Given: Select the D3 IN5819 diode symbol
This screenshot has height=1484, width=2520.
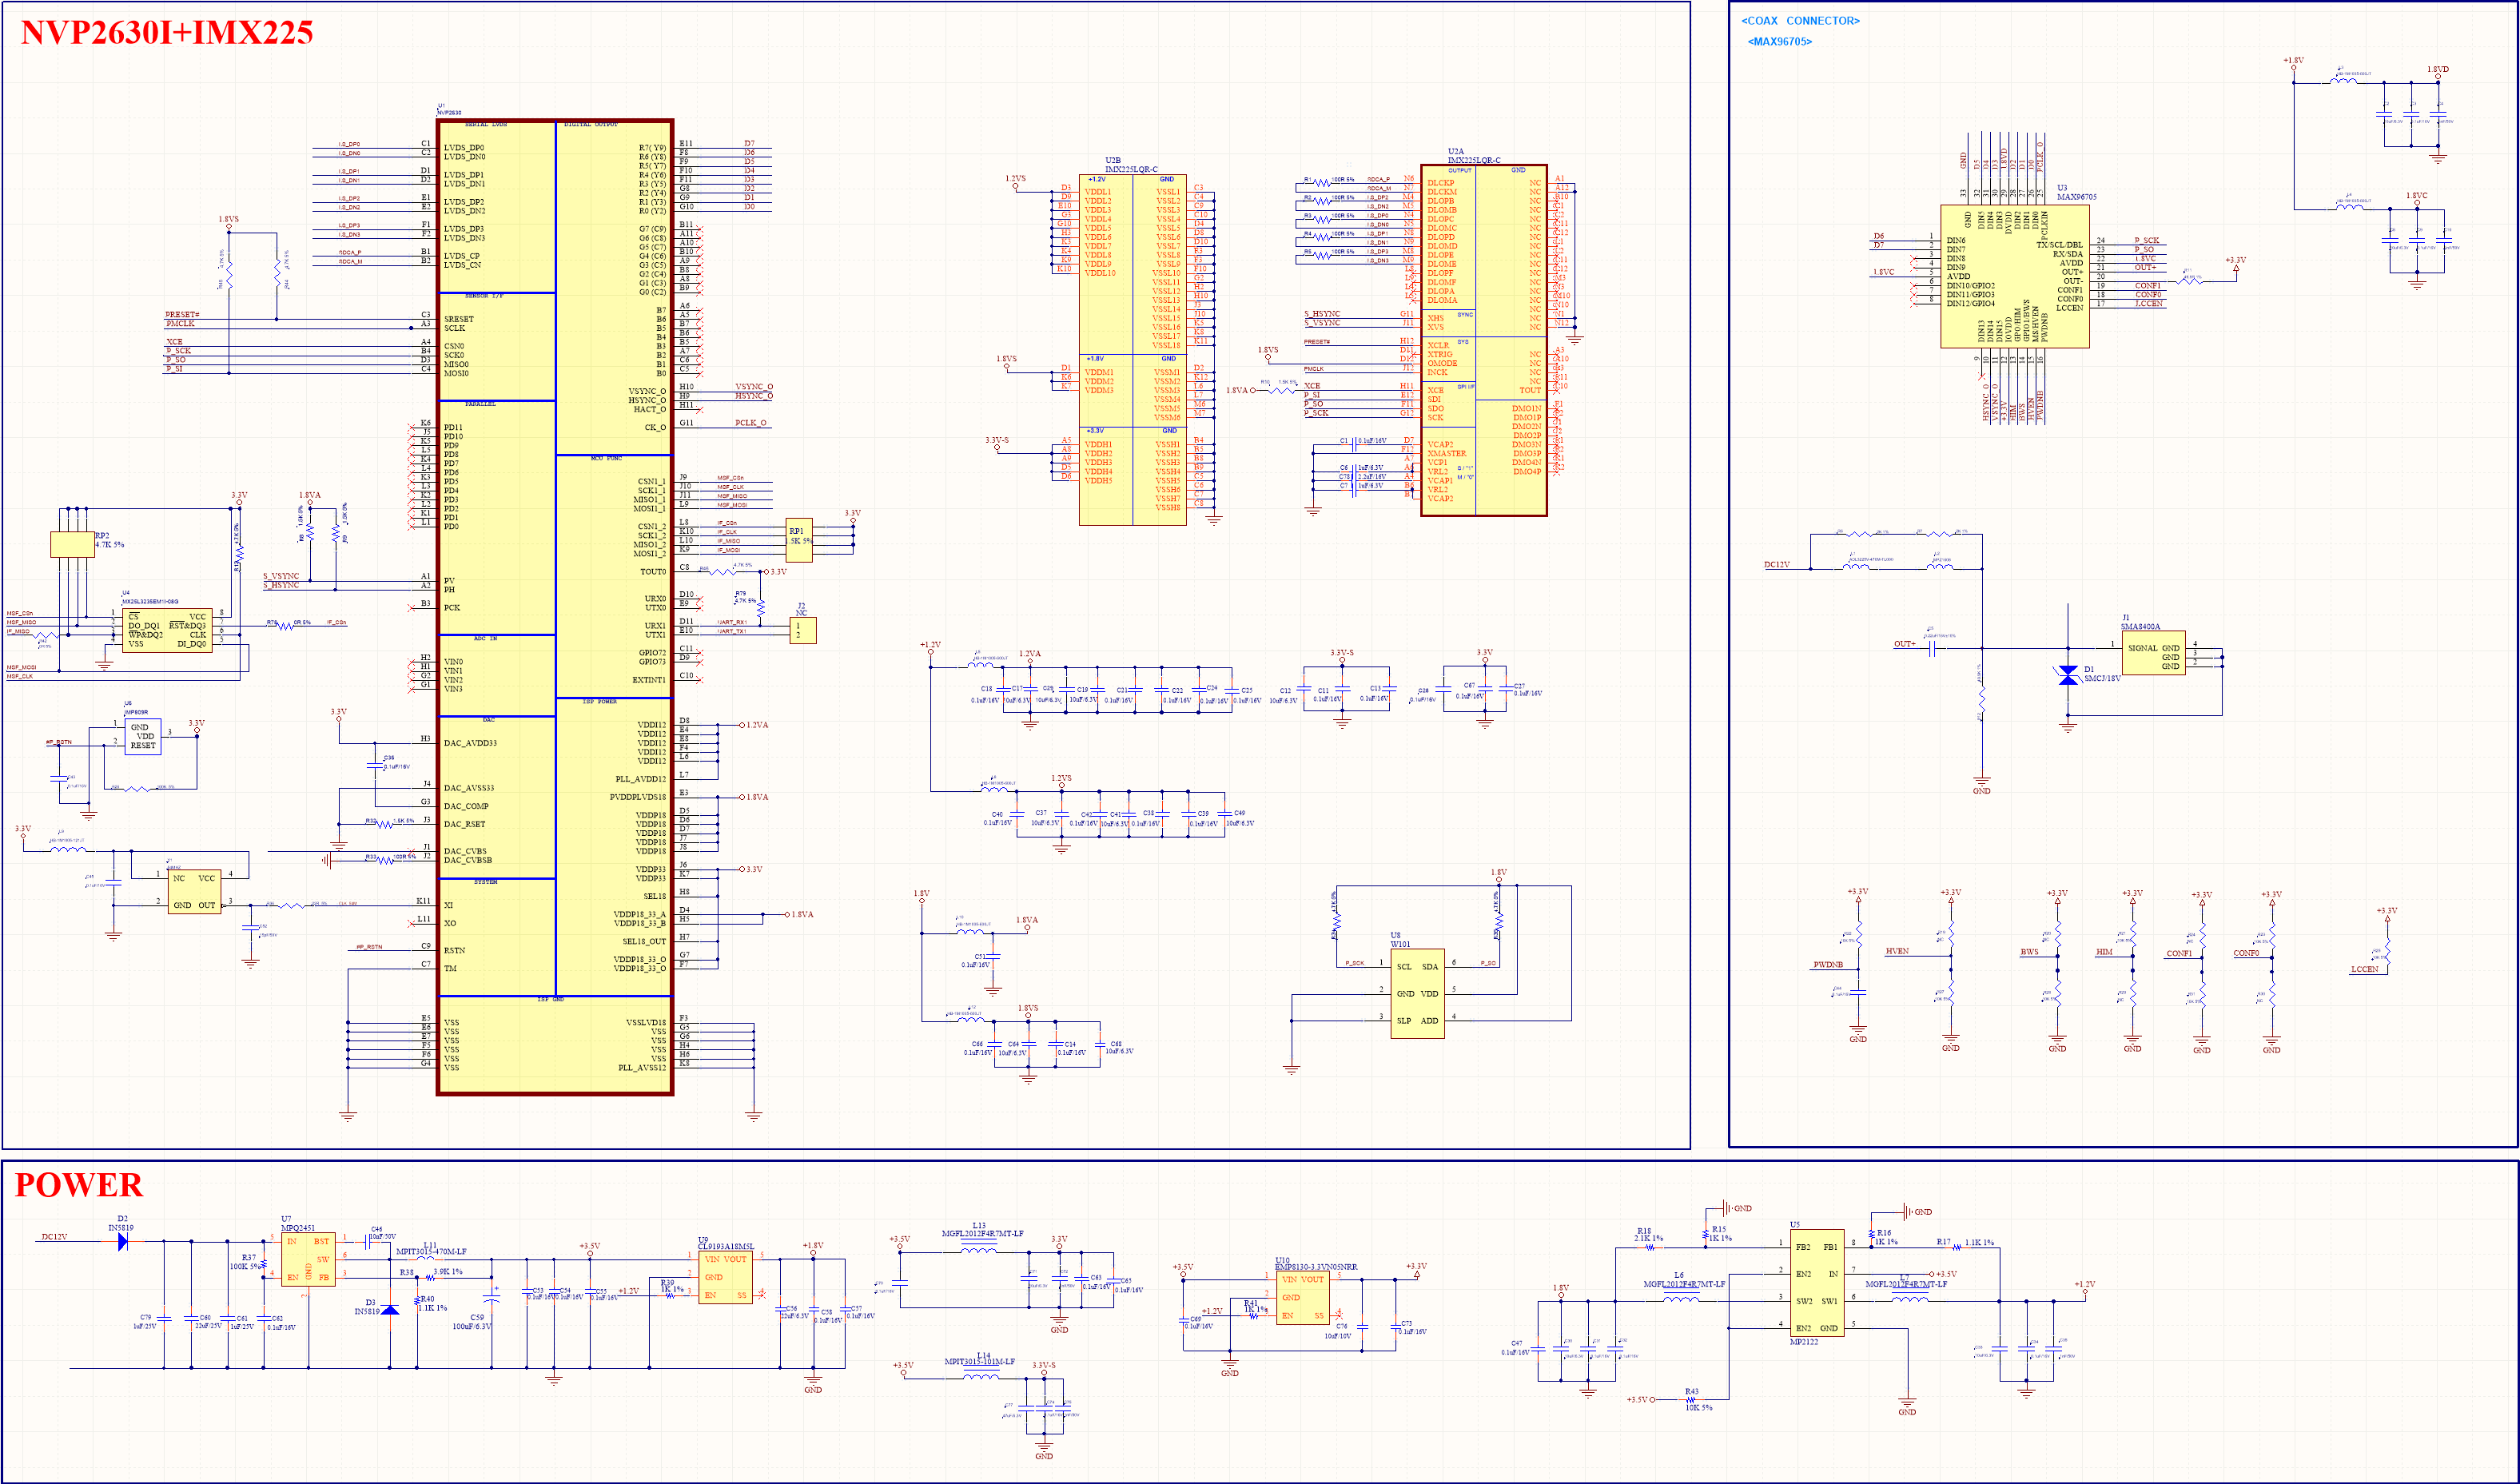Looking at the screenshot, I should pos(390,1310).
